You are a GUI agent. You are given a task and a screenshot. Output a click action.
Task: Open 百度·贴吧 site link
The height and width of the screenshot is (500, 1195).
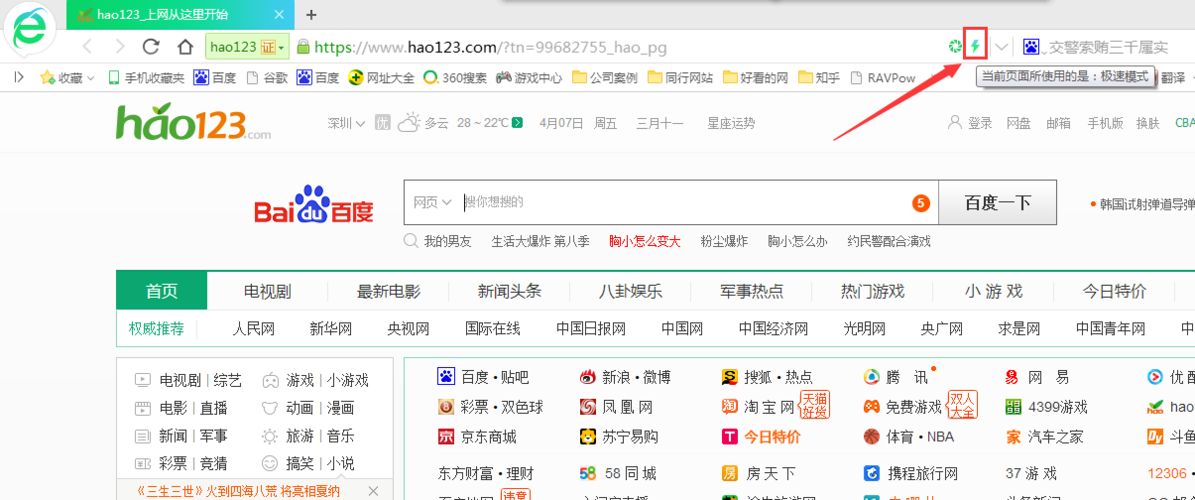coord(483,377)
